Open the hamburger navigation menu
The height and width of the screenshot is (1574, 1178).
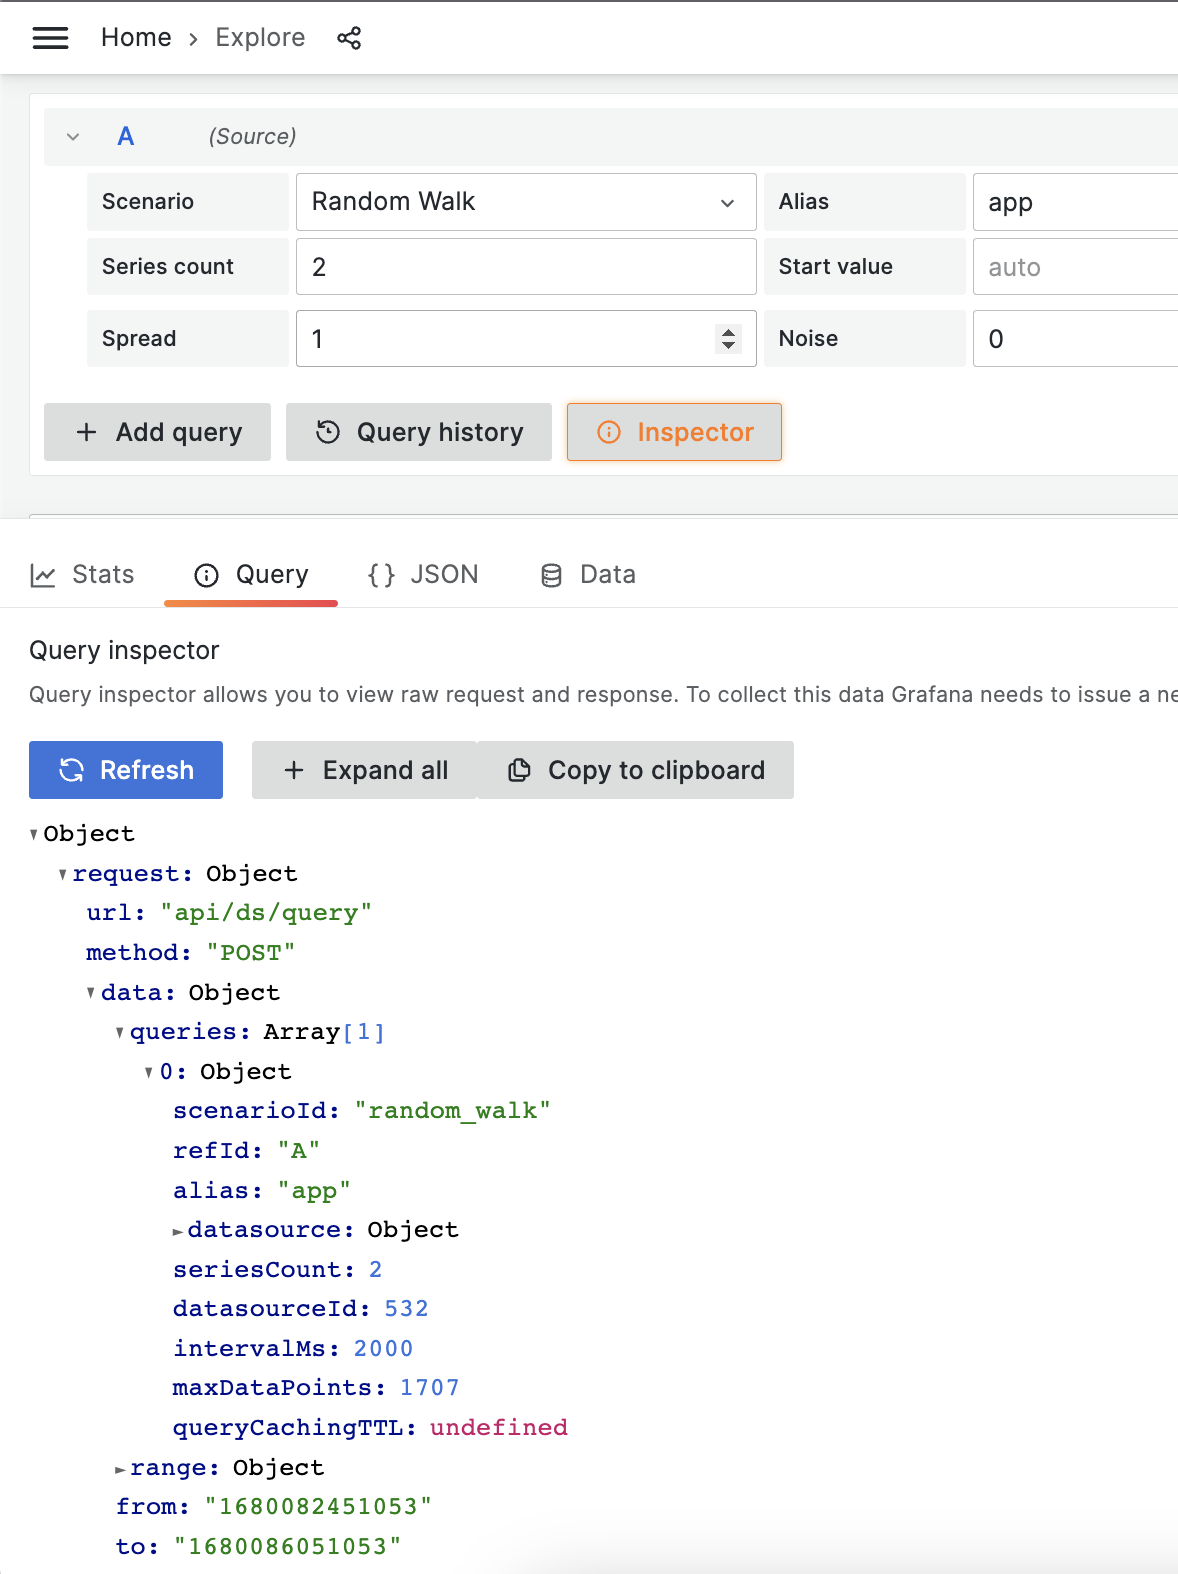(x=50, y=38)
